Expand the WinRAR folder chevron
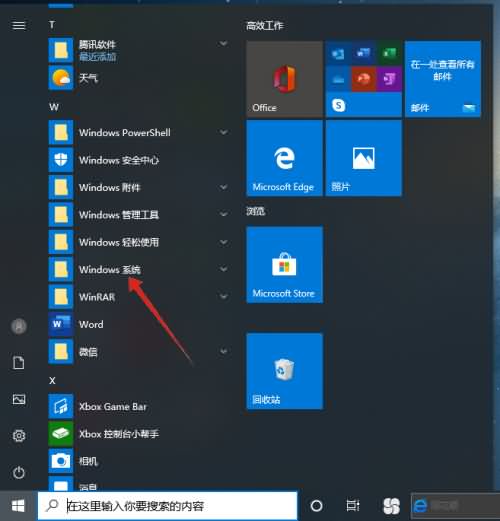The width and height of the screenshot is (500, 521). point(224,296)
